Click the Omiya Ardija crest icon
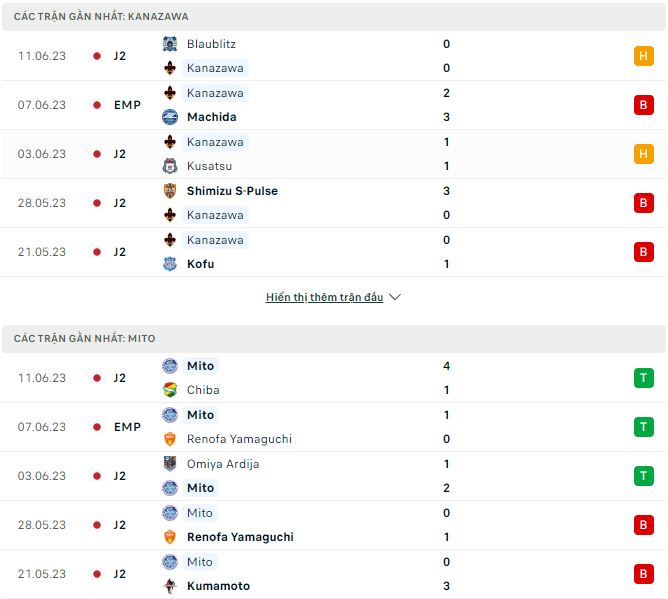 point(170,464)
